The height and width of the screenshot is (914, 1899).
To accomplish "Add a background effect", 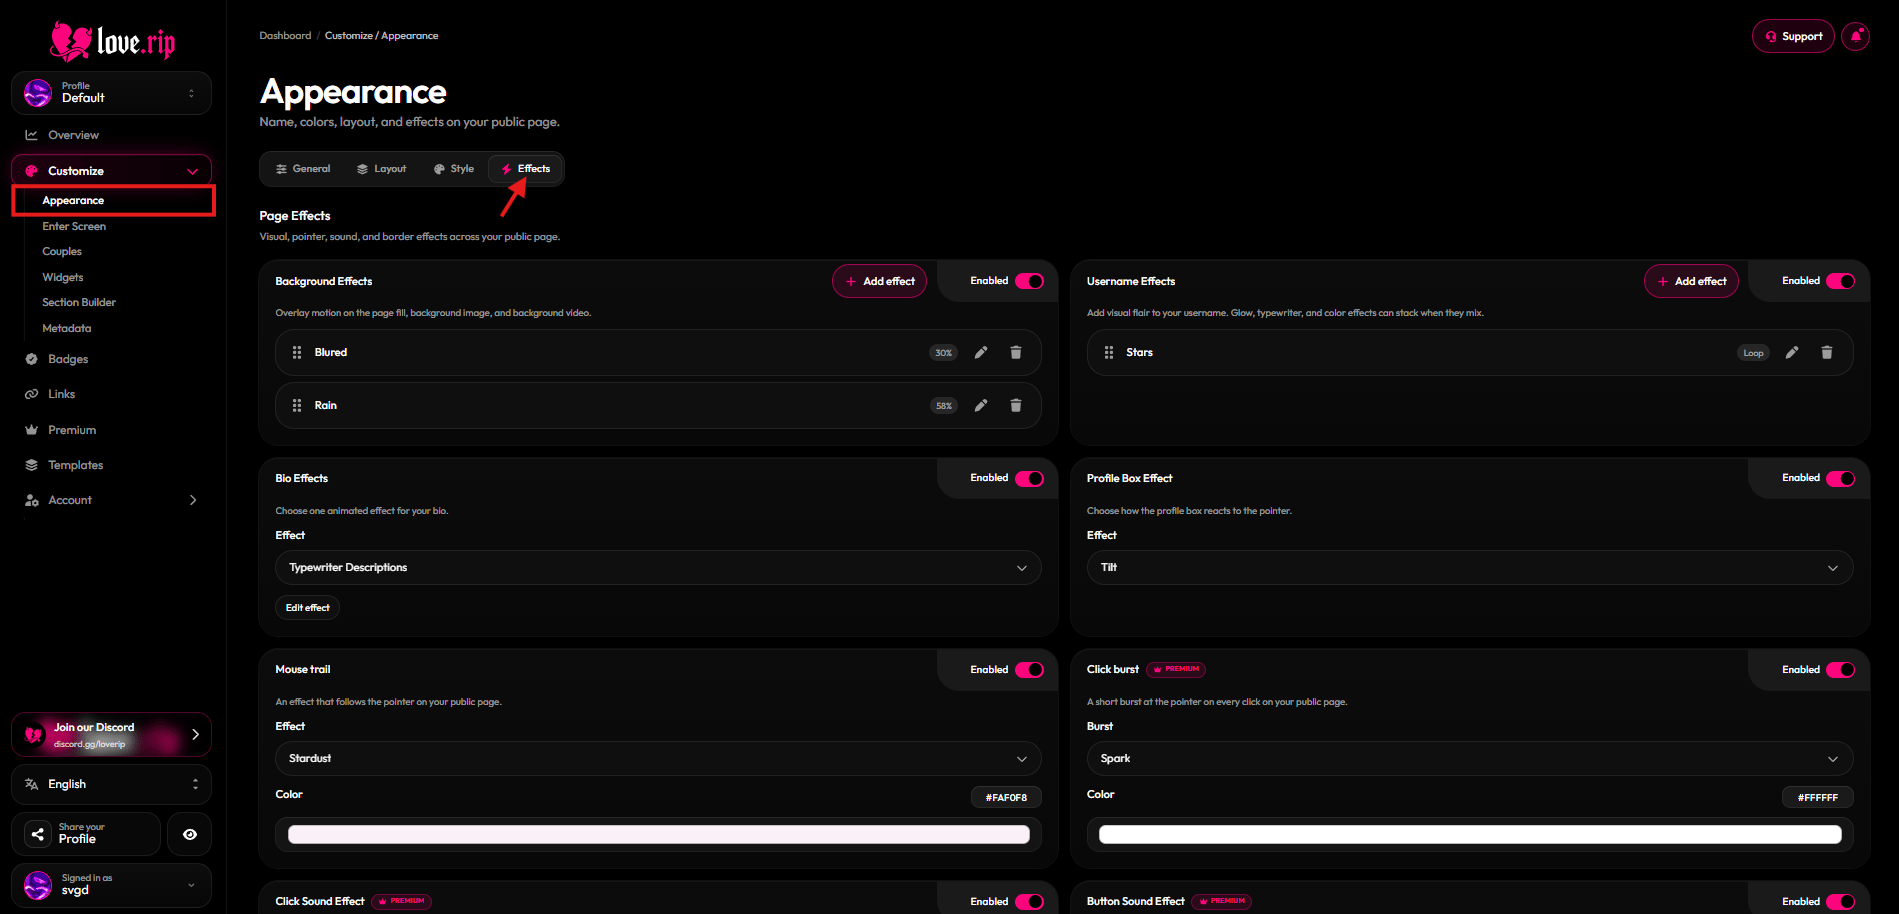I will (880, 281).
